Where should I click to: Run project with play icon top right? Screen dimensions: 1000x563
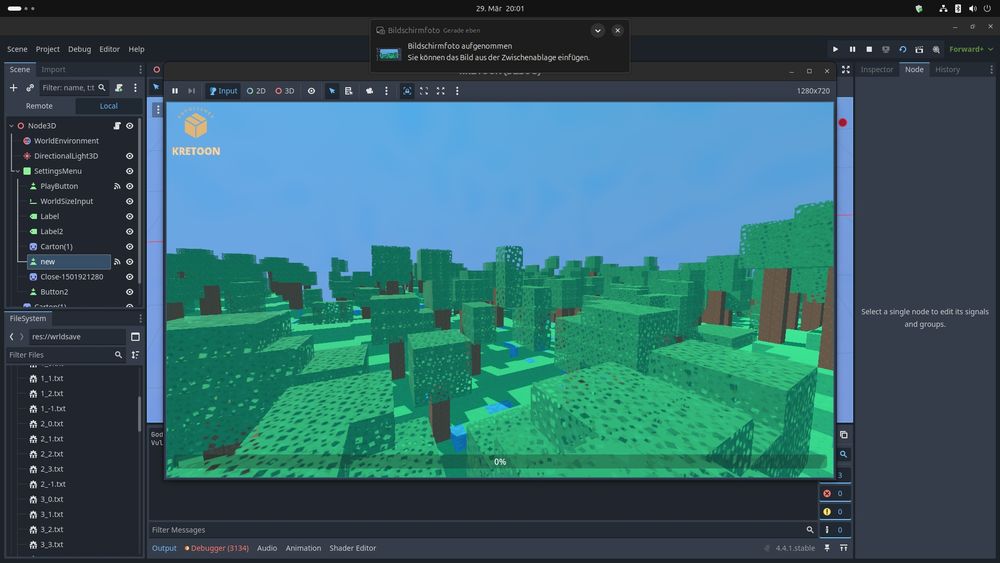[x=835, y=49]
